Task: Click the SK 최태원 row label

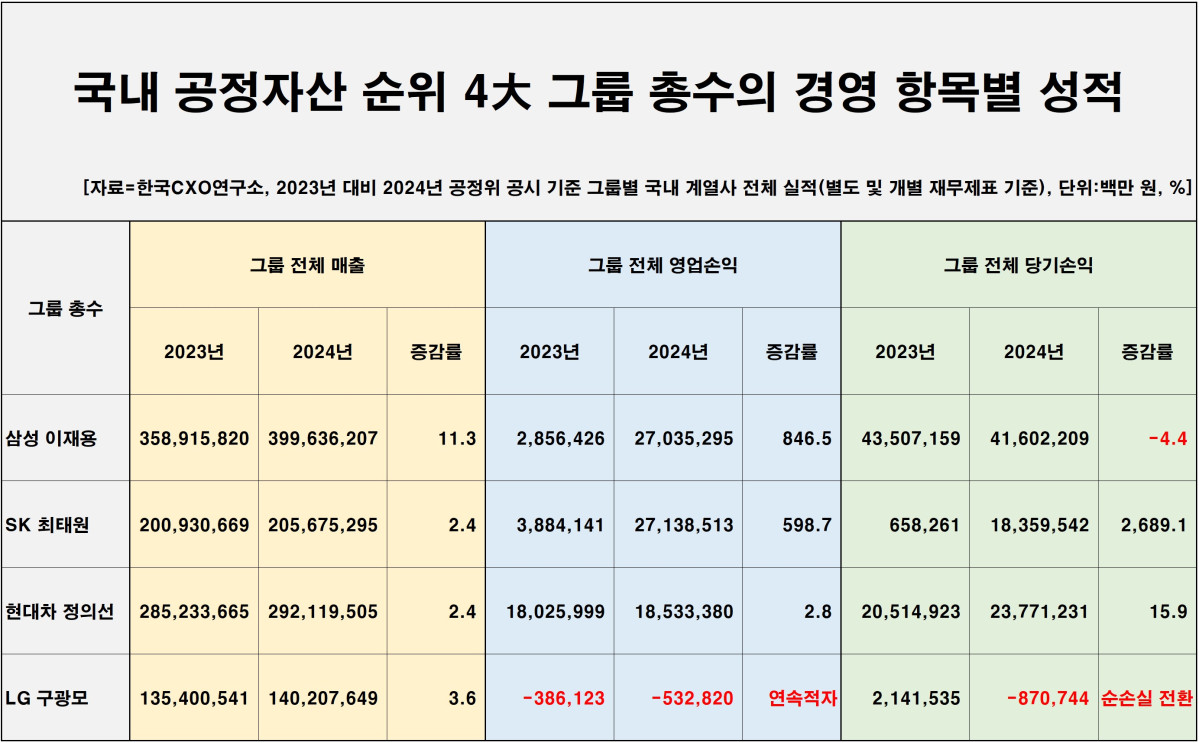Action: click(47, 525)
